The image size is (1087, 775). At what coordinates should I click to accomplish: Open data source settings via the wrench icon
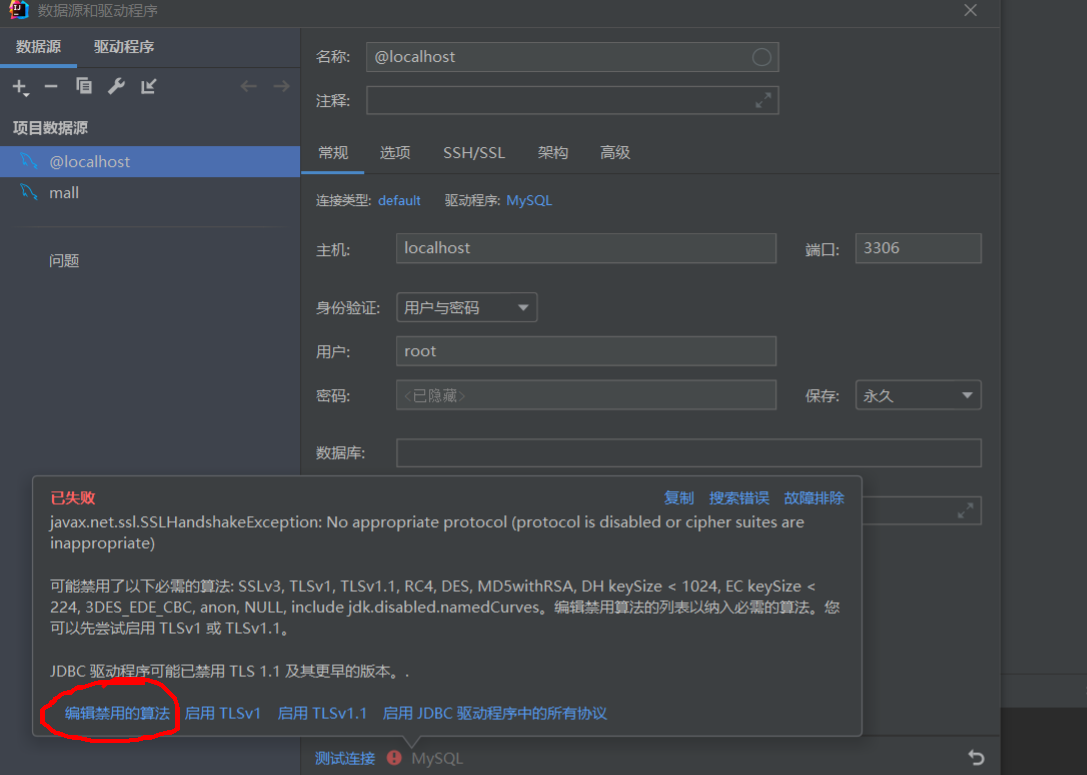coord(117,87)
